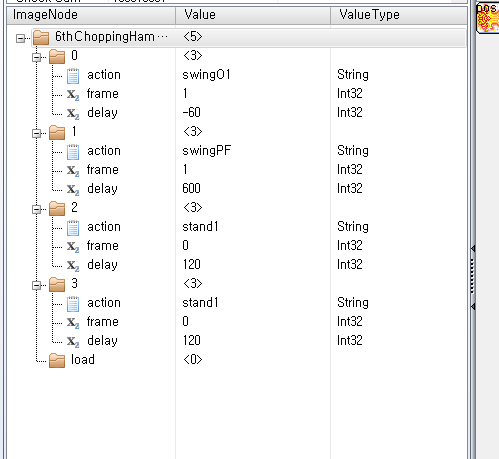499x459 pixels.
Task: Select the 6thChoppingHam folder icon
Action: point(41,37)
